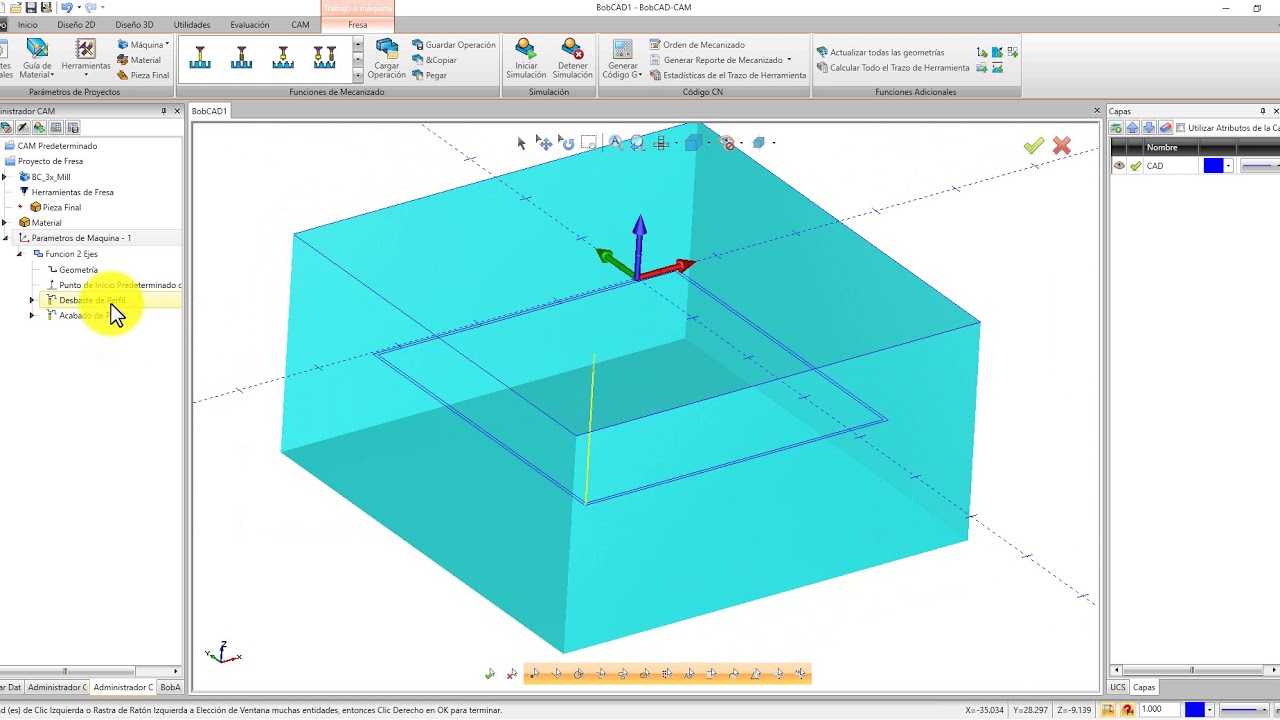Click the add new layer icon in Capas panel
The image size is (1280, 720).
tap(1117, 128)
